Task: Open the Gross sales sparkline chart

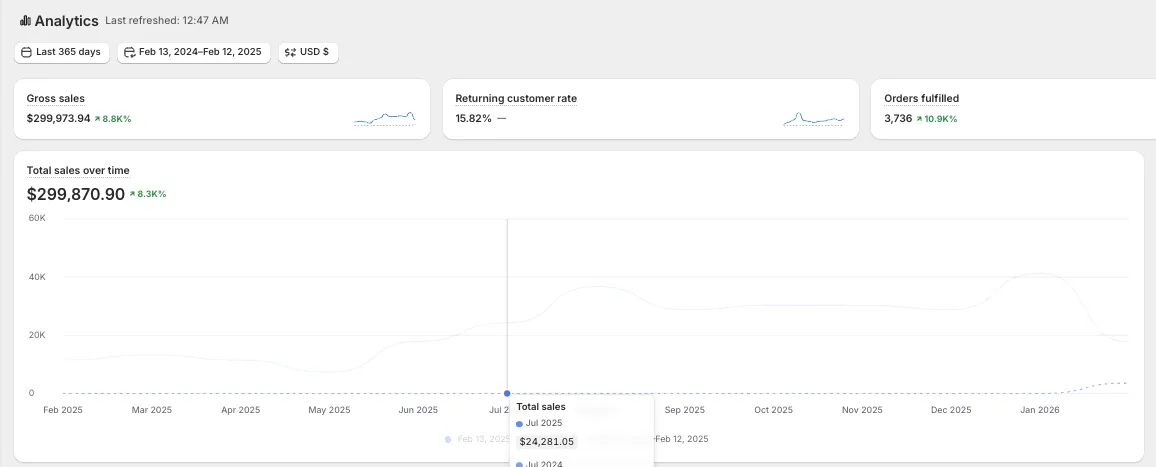Action: click(384, 119)
